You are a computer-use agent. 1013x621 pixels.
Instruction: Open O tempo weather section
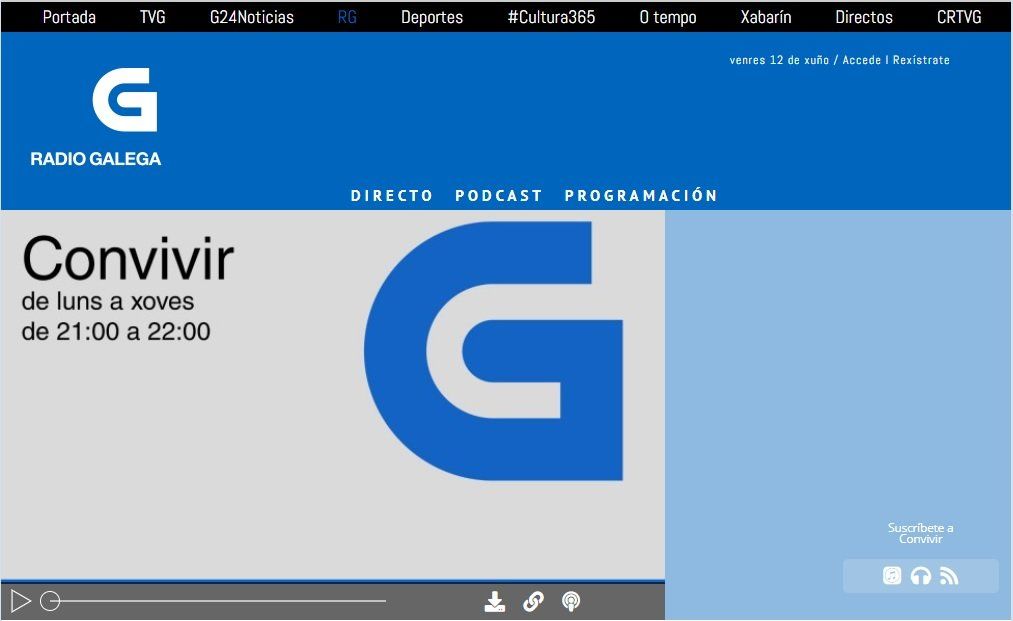tap(668, 17)
